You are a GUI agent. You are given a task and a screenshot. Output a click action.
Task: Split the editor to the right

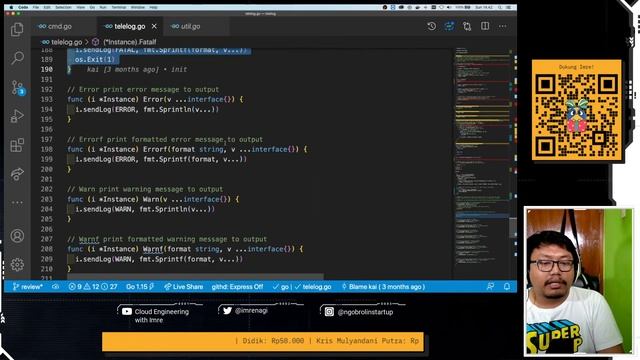(485, 26)
